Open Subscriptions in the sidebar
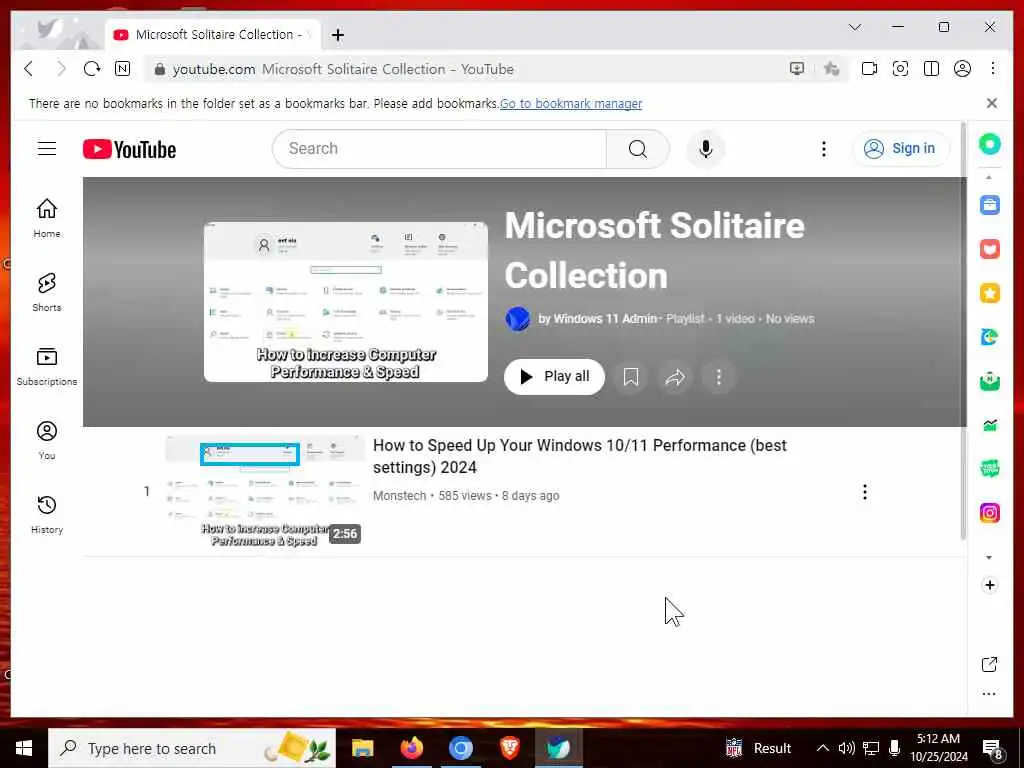 point(46,366)
